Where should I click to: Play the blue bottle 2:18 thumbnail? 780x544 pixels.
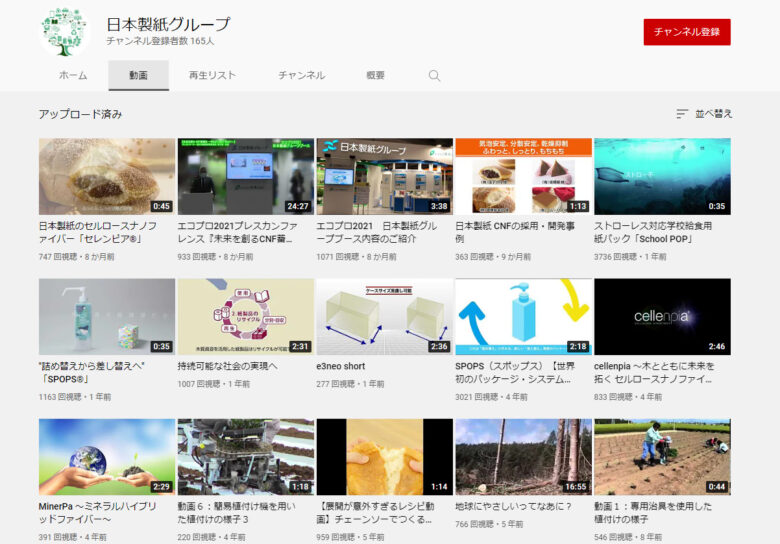click(x=523, y=317)
